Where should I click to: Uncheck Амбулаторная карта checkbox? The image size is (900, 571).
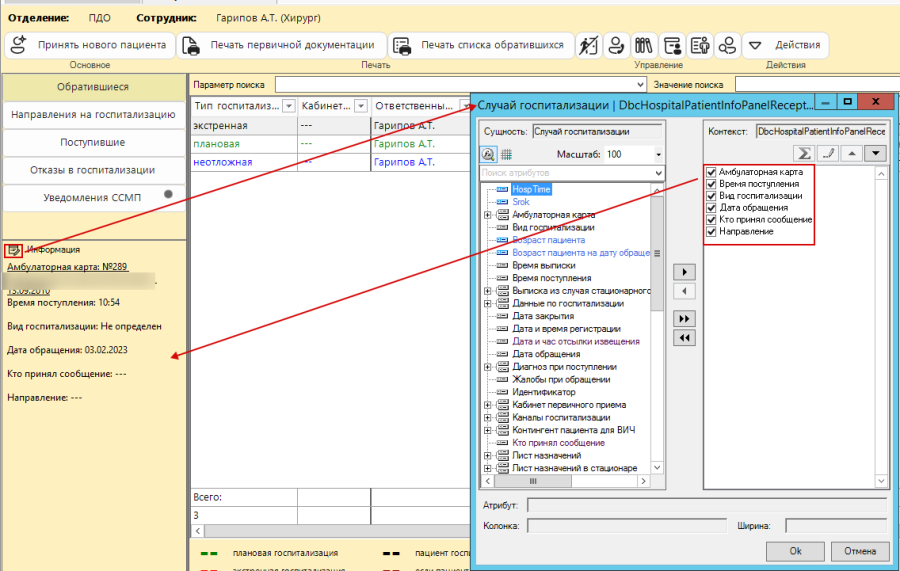pos(711,172)
